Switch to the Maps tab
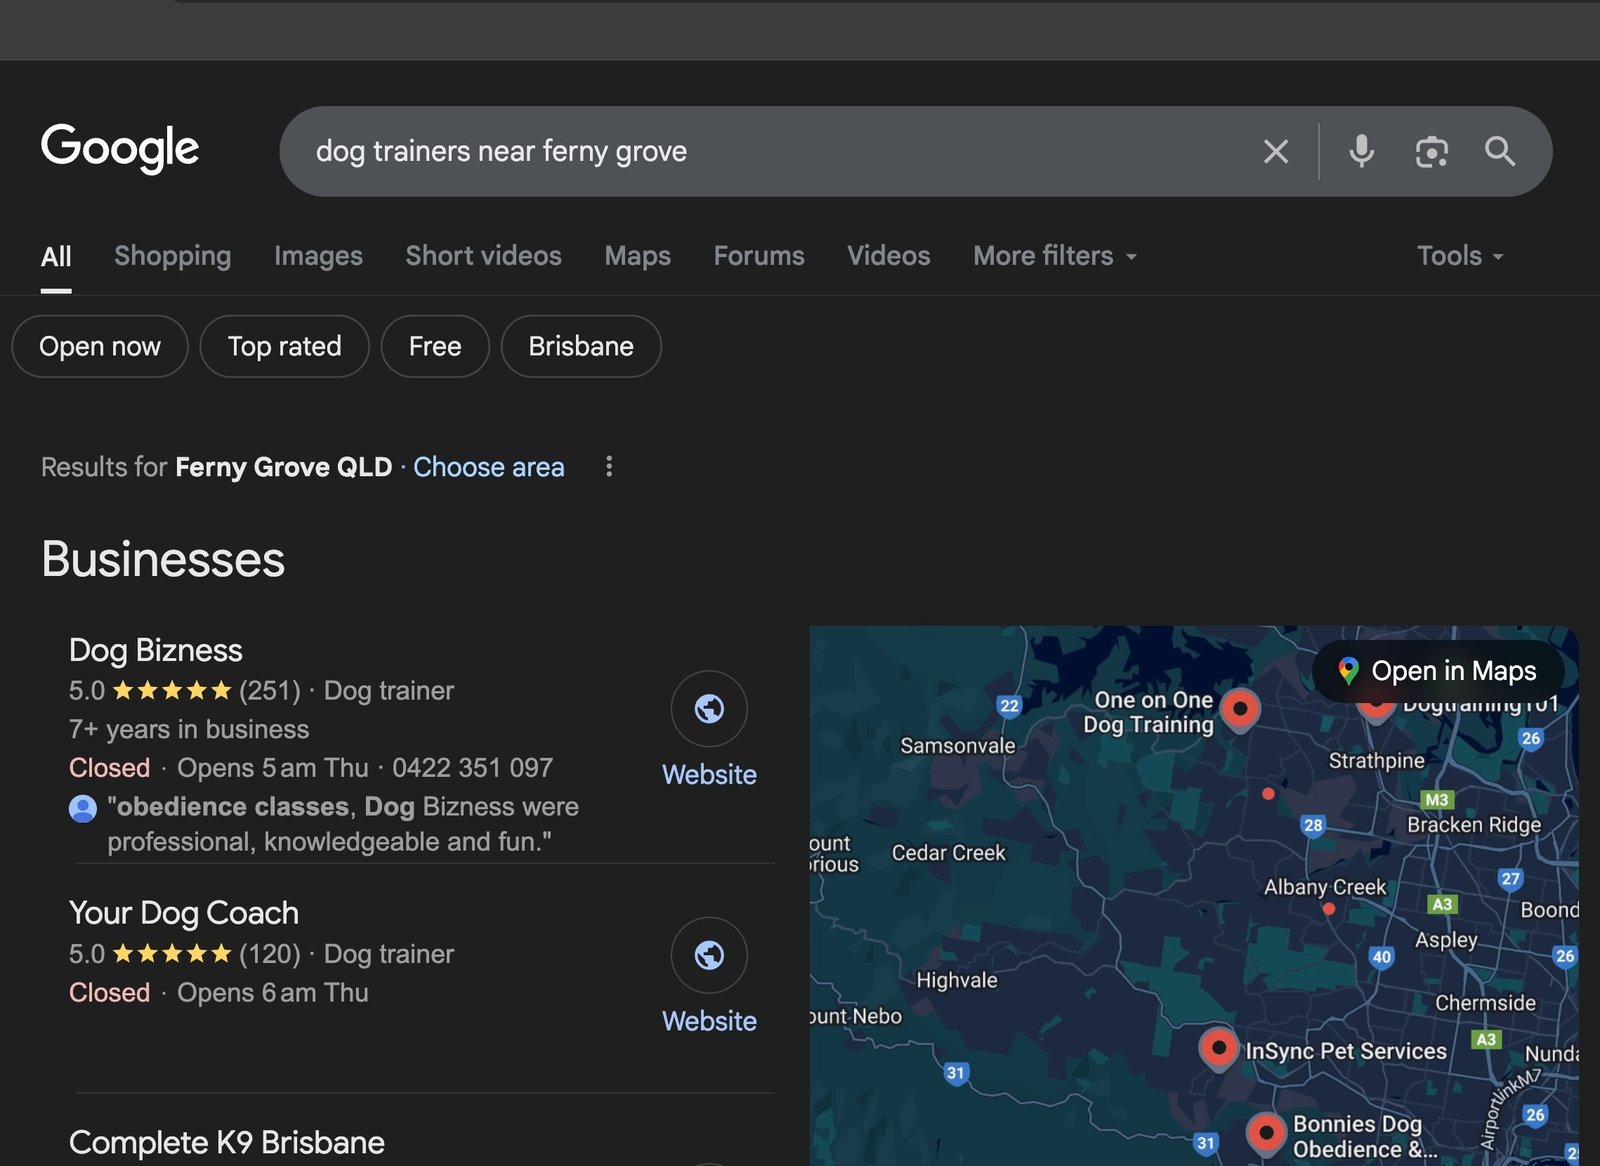 [x=637, y=256]
